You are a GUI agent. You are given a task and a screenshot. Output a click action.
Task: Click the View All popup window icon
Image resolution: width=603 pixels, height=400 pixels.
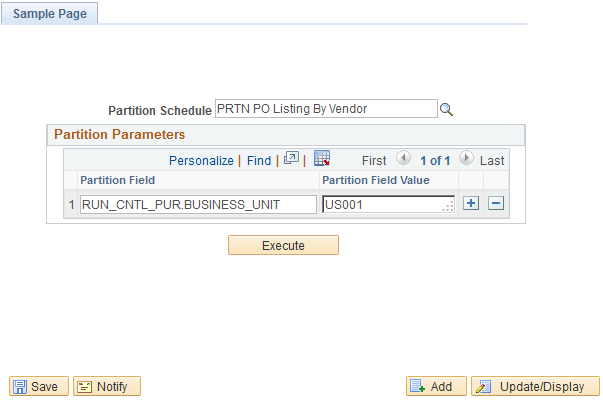click(x=291, y=158)
